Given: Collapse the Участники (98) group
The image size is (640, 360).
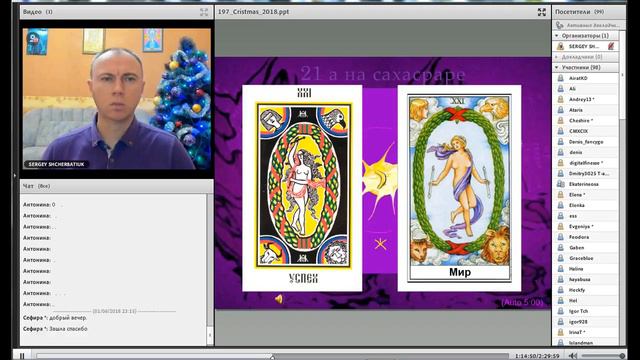Looking at the screenshot, I should tap(557, 67).
